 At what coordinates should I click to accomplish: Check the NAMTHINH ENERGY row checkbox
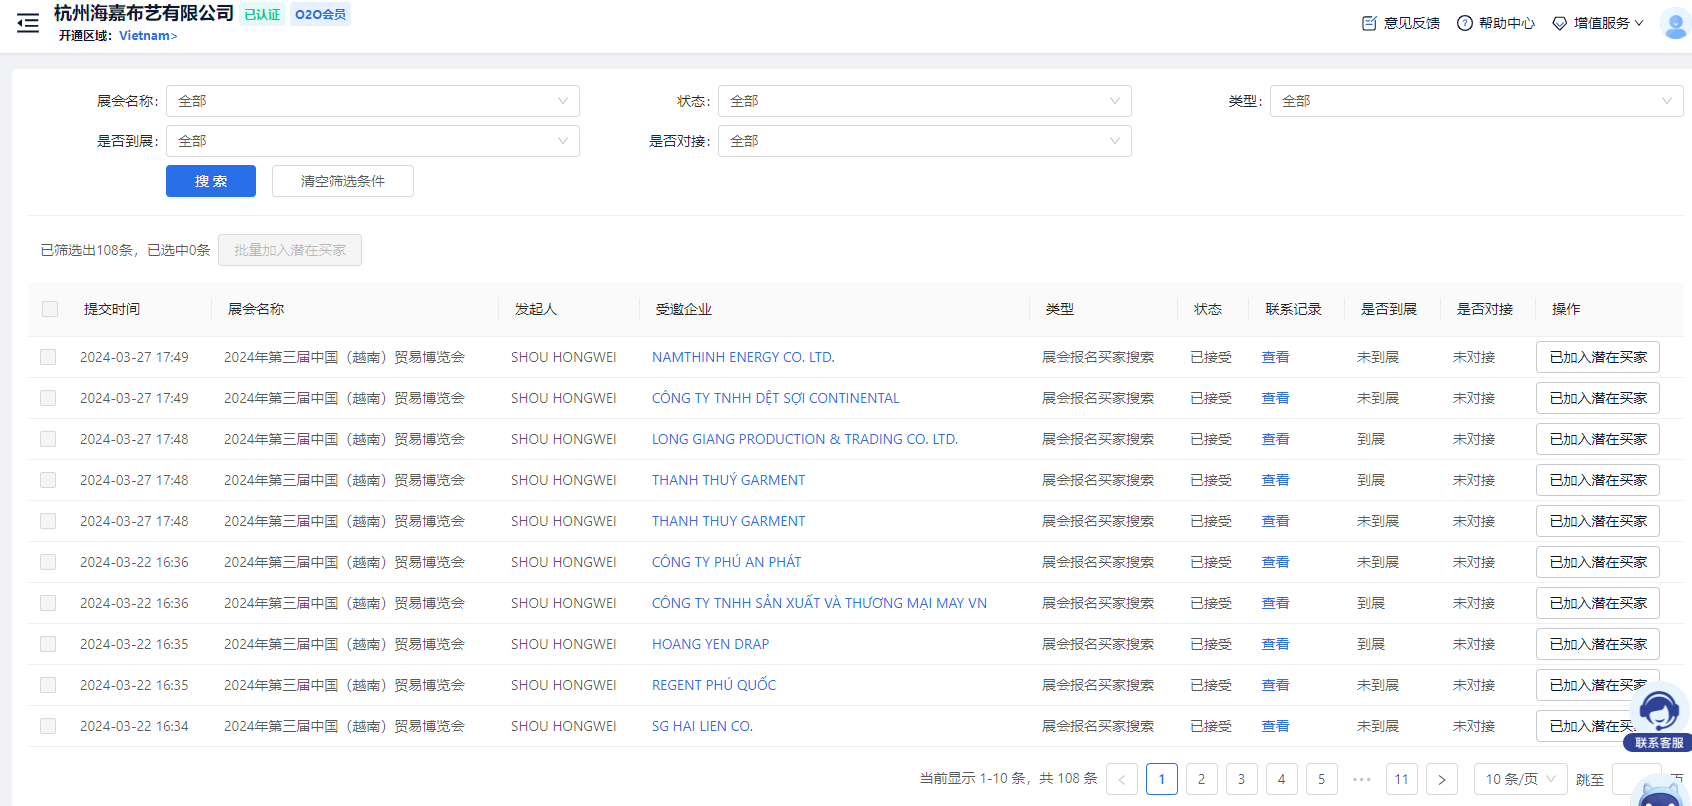click(48, 357)
